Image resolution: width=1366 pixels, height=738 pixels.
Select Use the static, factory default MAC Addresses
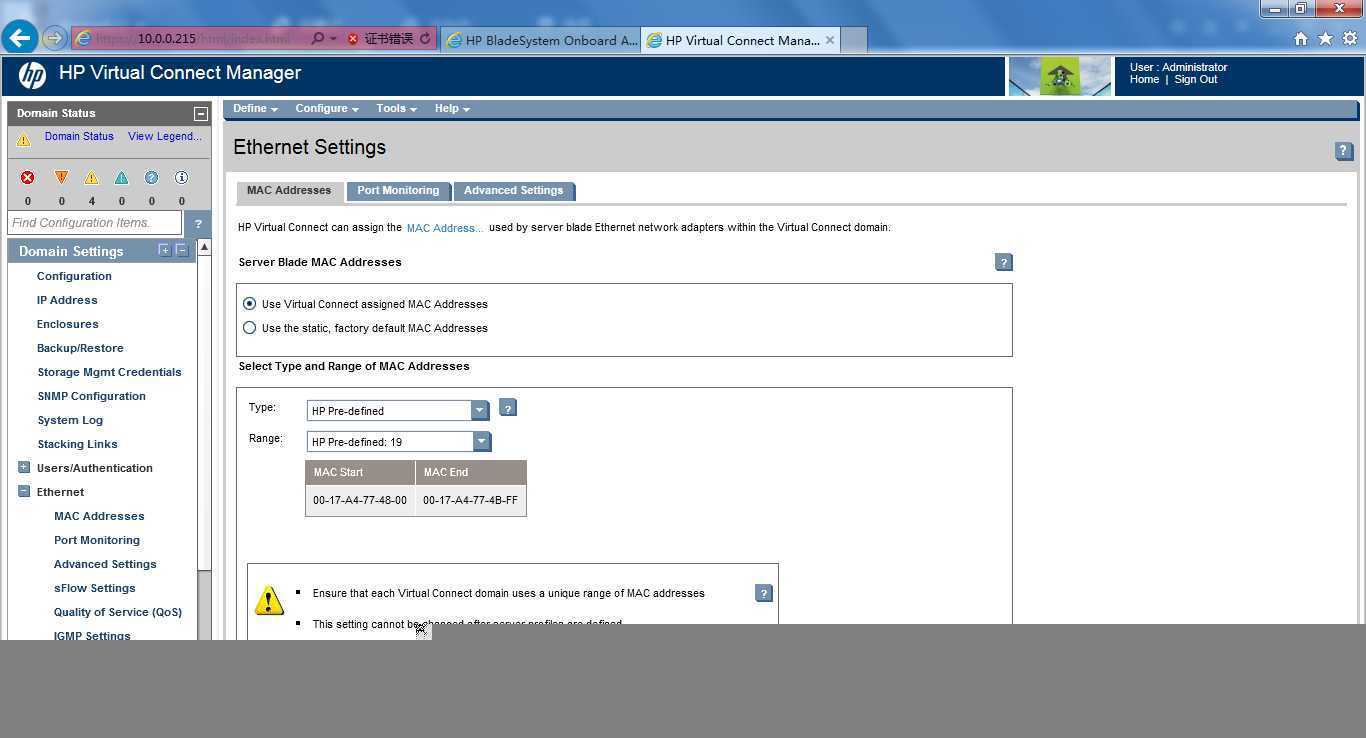(x=250, y=328)
